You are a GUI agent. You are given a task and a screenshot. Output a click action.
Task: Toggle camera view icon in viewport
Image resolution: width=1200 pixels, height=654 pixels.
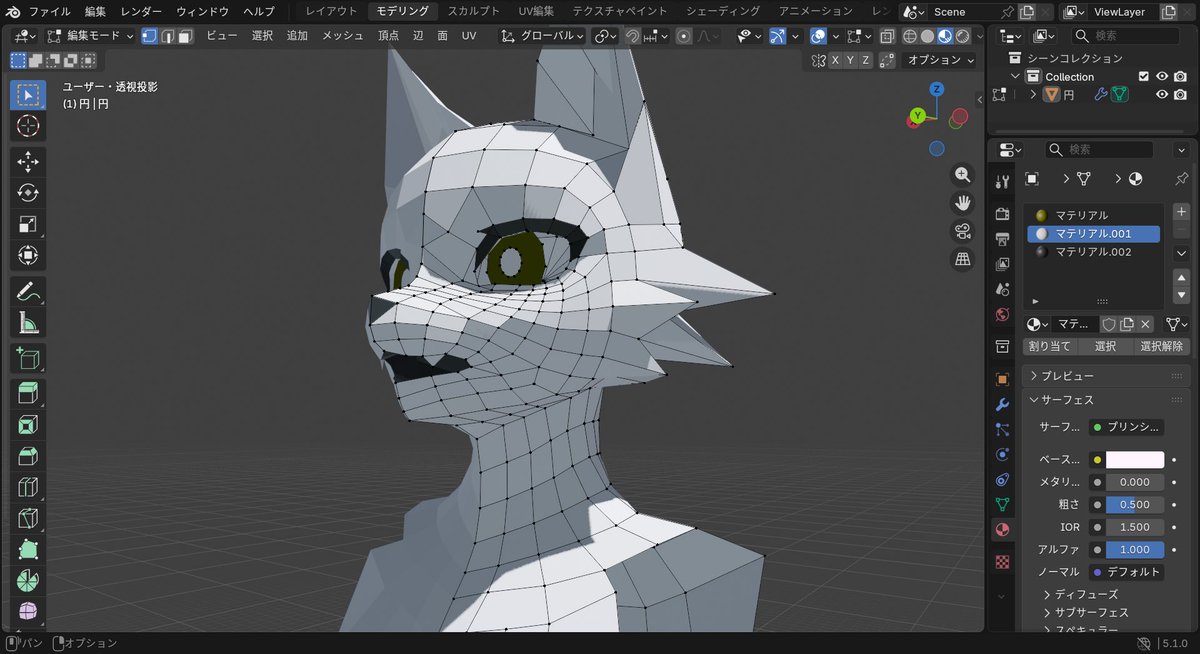click(963, 231)
